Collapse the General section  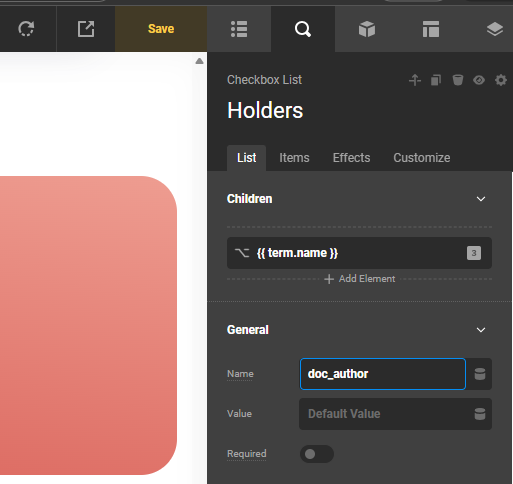tap(481, 330)
